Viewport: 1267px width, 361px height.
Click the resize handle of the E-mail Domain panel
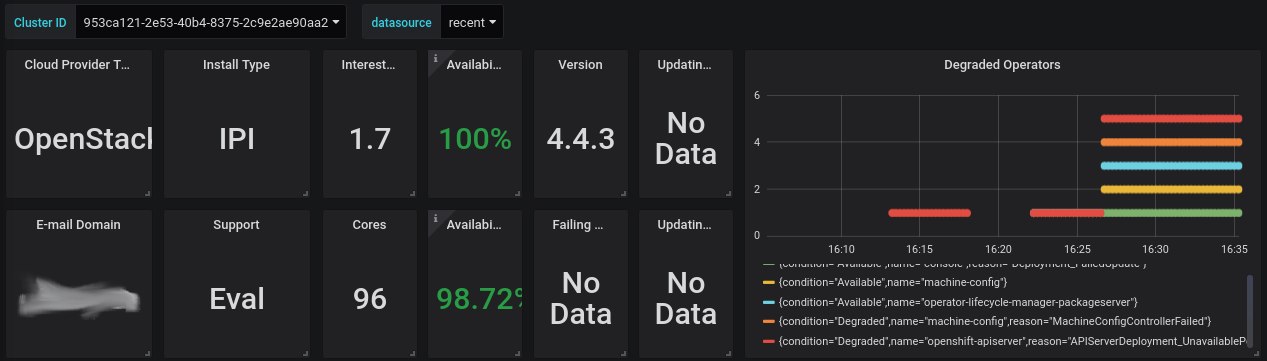147,353
